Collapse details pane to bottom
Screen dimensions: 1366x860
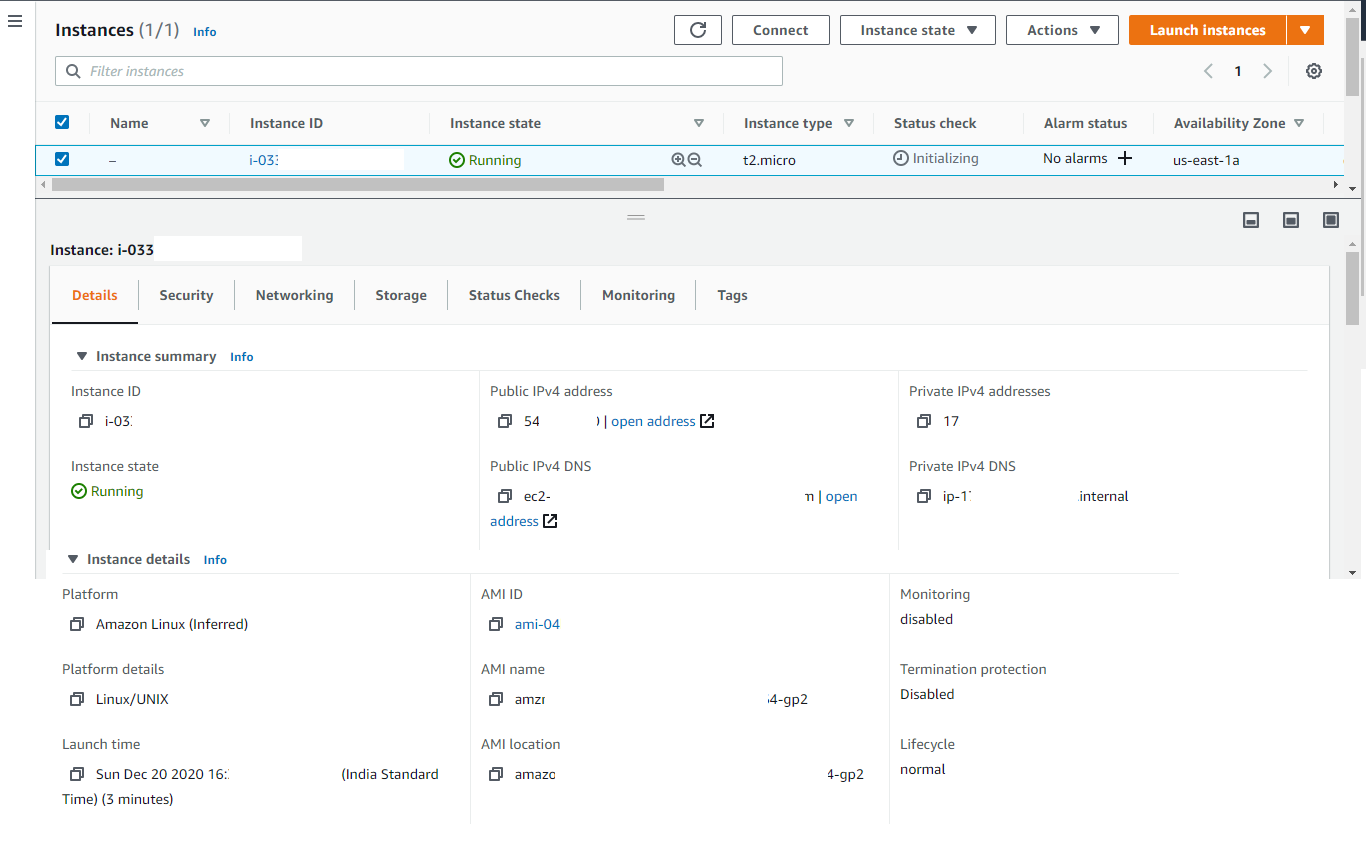[1251, 220]
